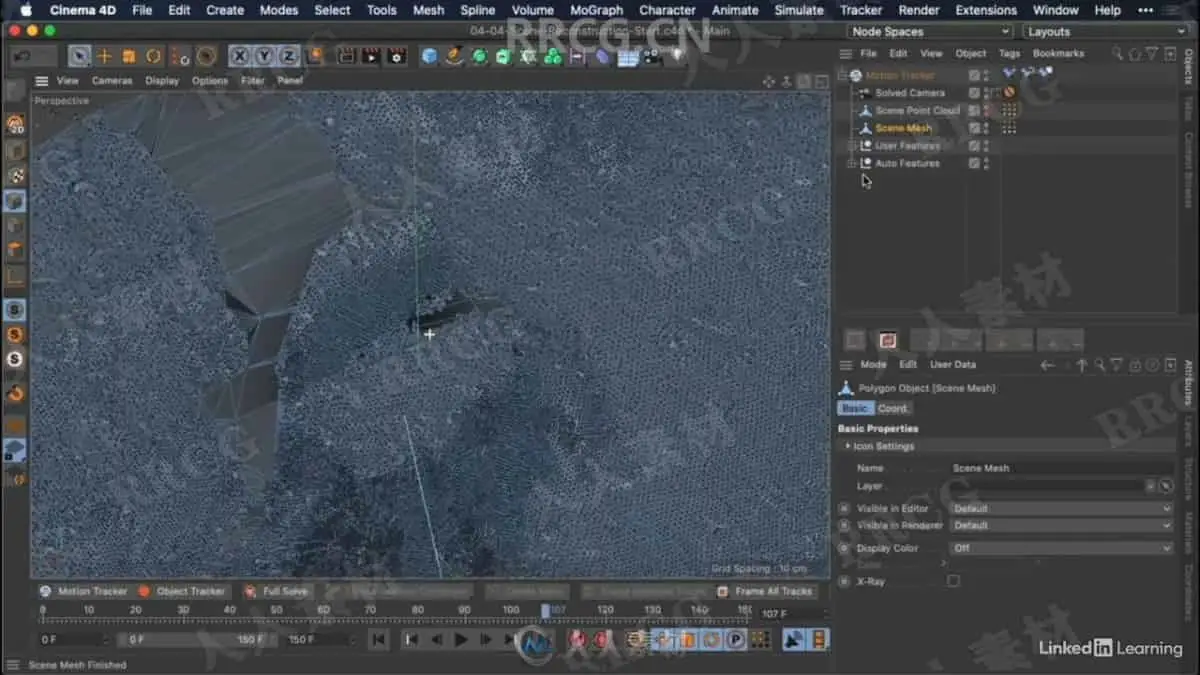Toggle the Z axis lock
1200x675 pixels.
[x=288, y=56]
